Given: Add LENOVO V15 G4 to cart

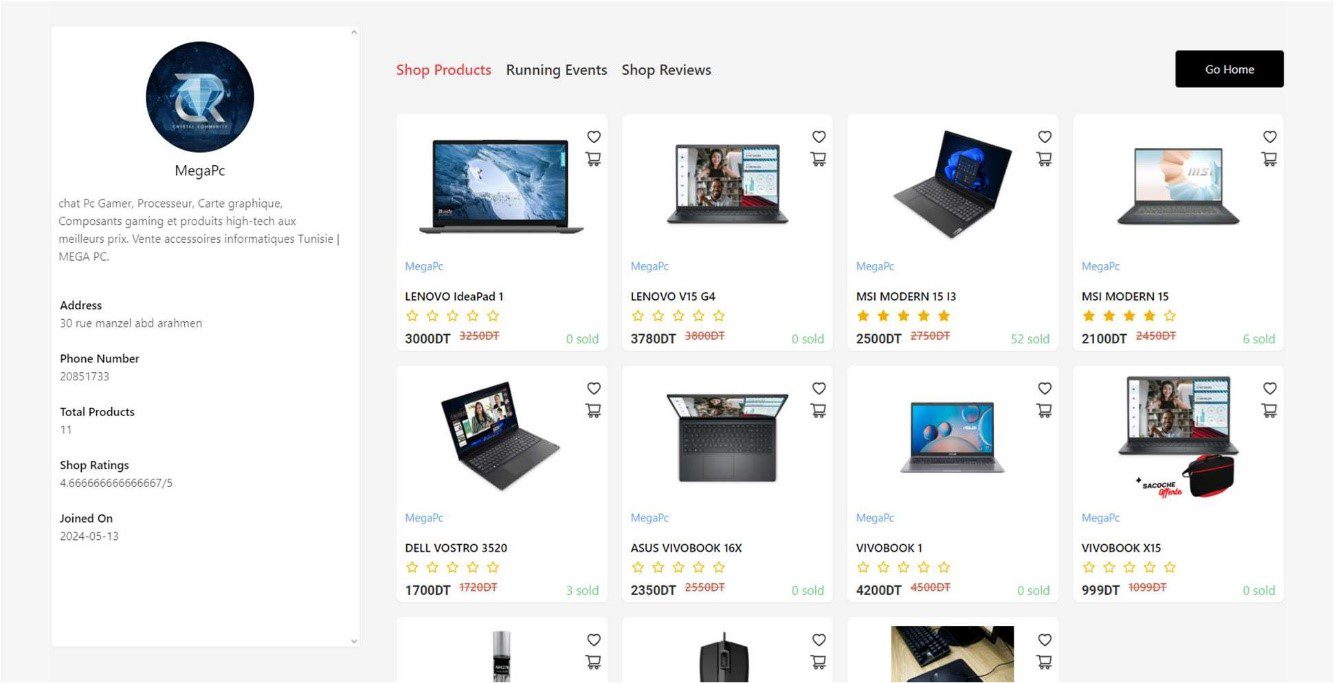Looking at the screenshot, I should pos(819,159).
